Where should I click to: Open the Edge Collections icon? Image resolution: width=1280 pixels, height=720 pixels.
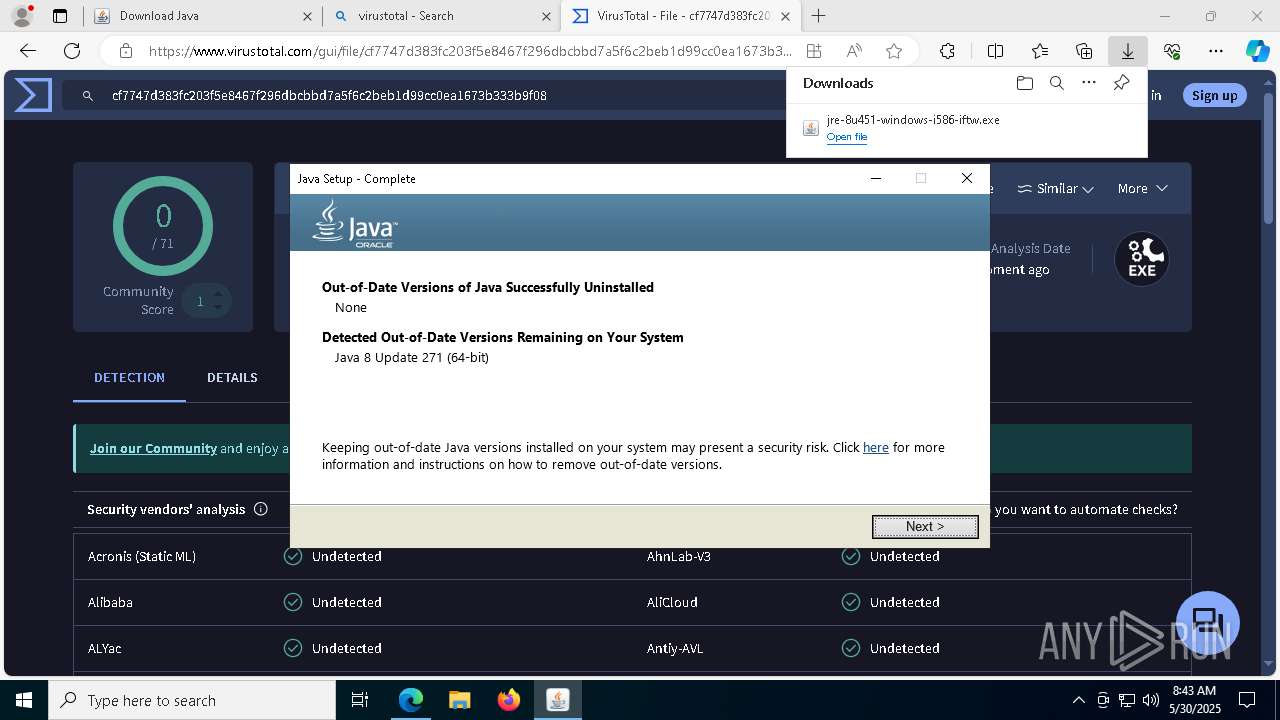click(1084, 51)
